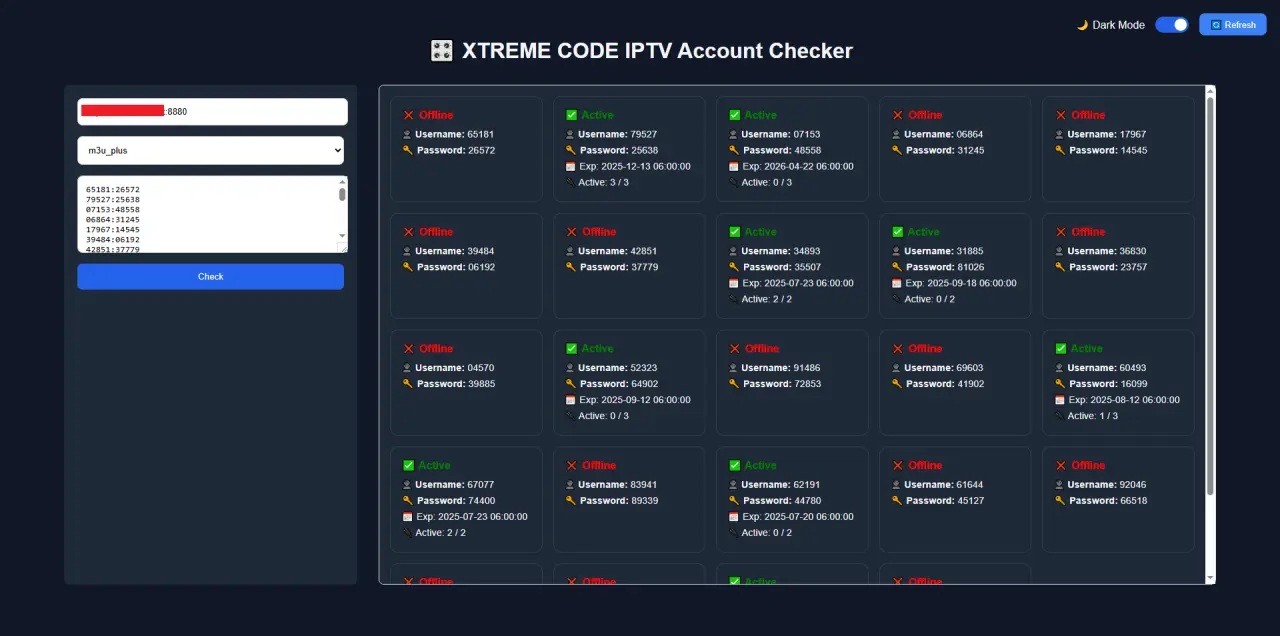The height and width of the screenshot is (636, 1280).
Task: Click the key icon beside Password 48558
Action: pos(733,150)
